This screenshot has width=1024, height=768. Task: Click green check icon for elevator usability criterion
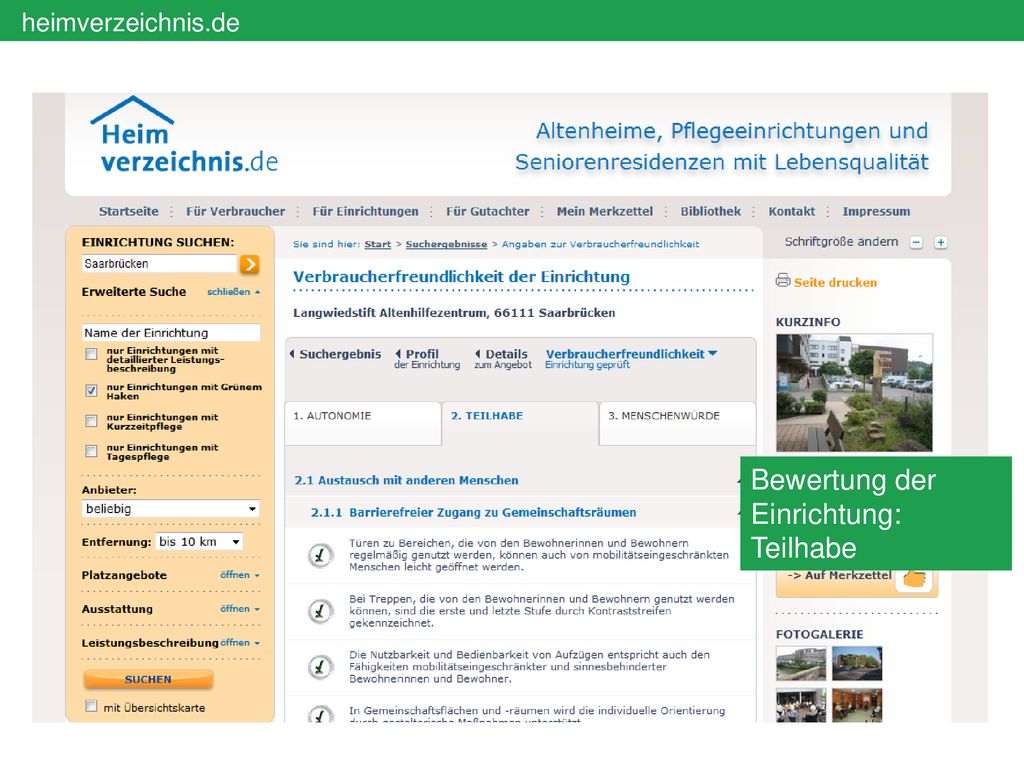pyautogui.click(x=320, y=667)
